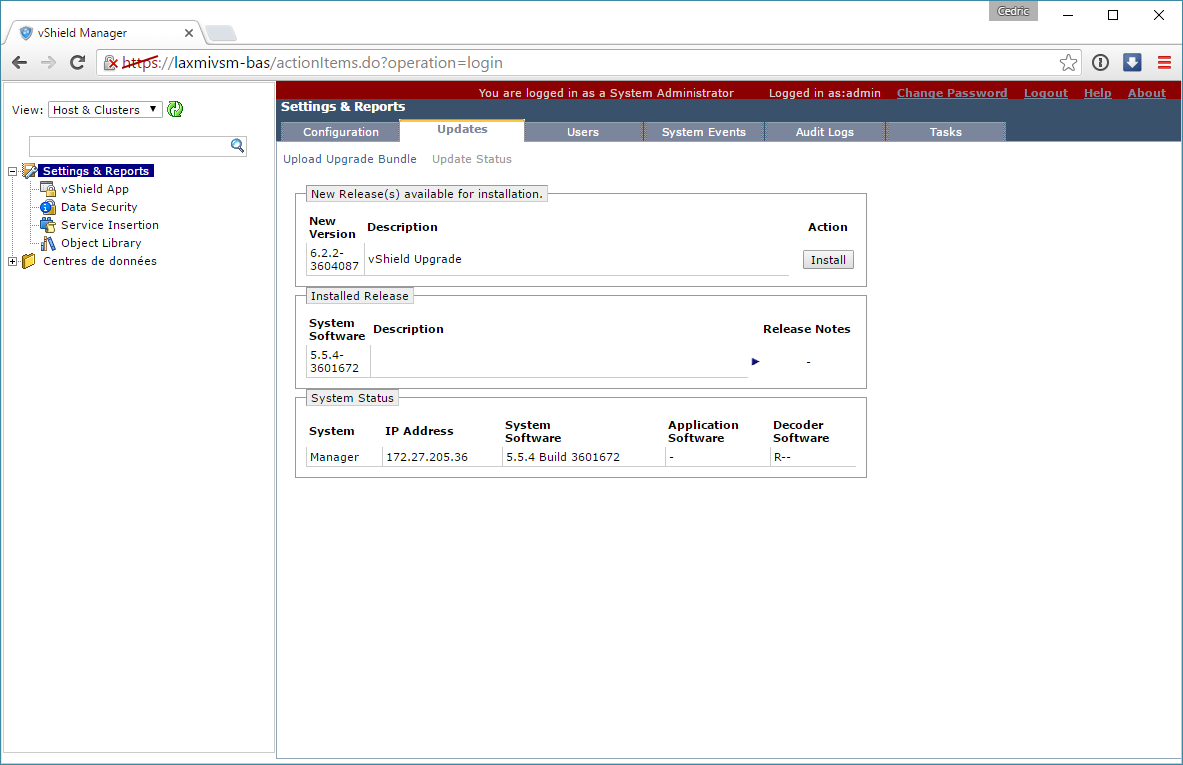
Task: Click the 5.5.4 Build 3601672 cell
Action: click(563, 457)
